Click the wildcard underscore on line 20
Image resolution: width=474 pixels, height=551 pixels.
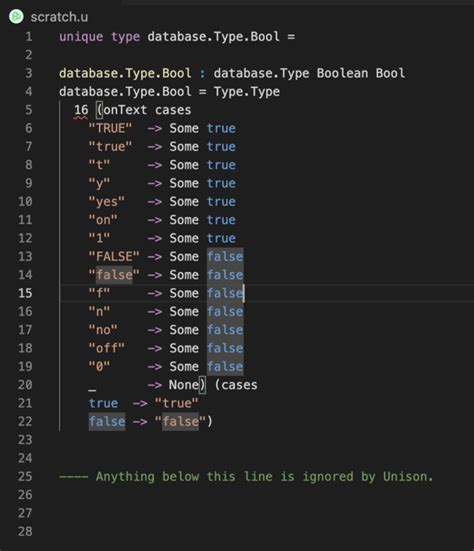(92, 389)
